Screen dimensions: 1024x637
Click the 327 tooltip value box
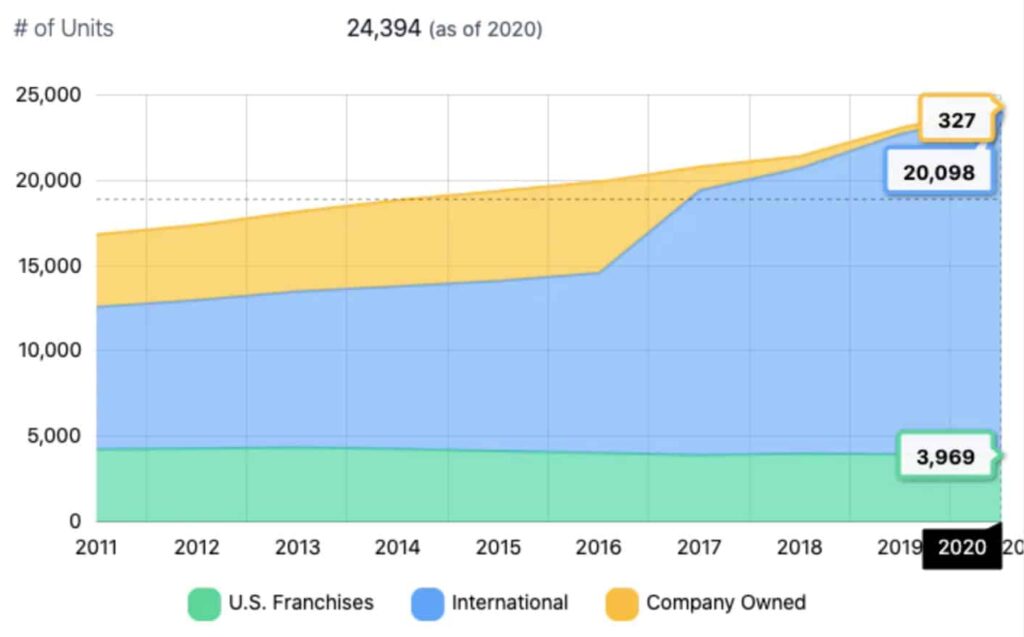click(x=957, y=122)
